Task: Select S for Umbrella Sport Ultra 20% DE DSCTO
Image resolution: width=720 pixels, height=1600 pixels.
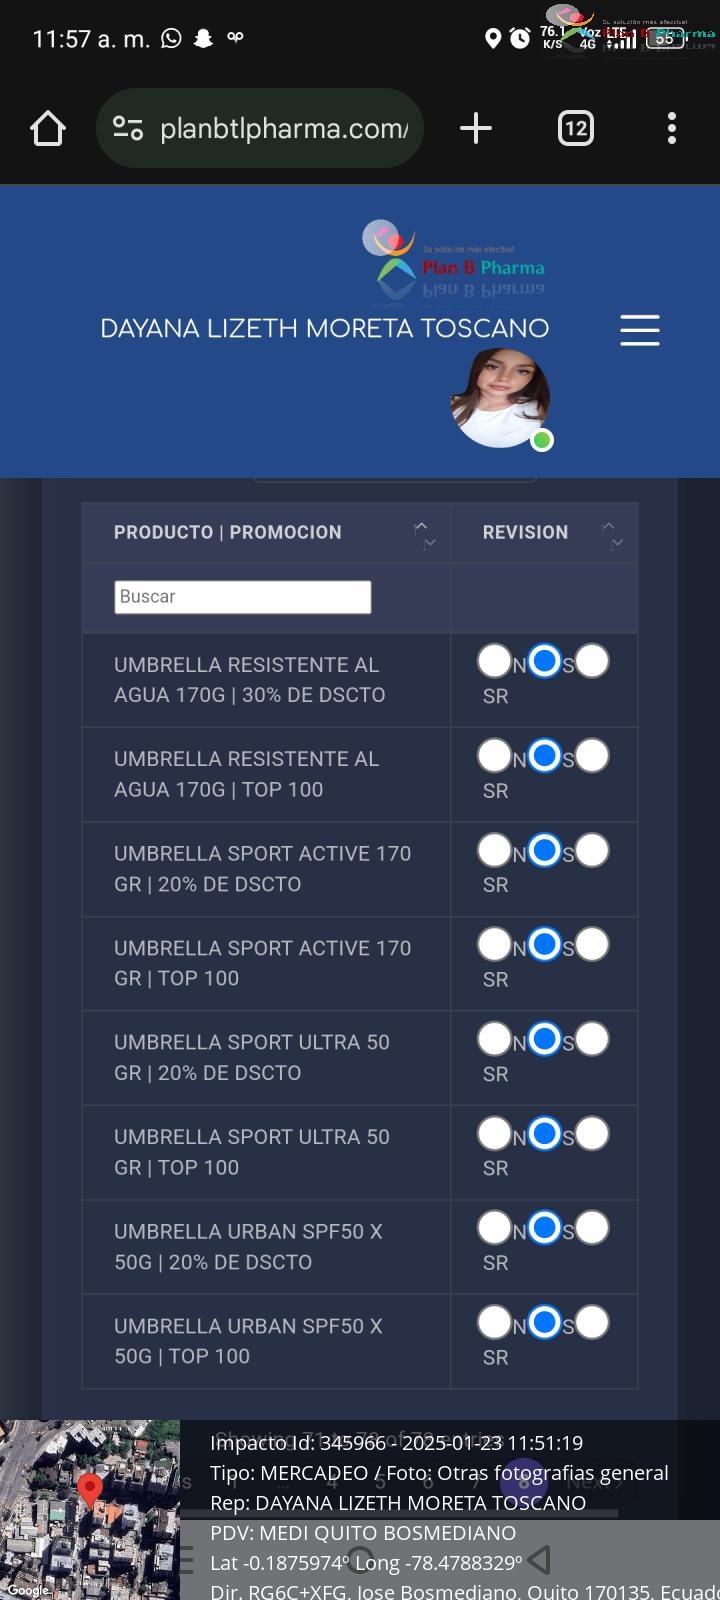Action: (544, 1039)
